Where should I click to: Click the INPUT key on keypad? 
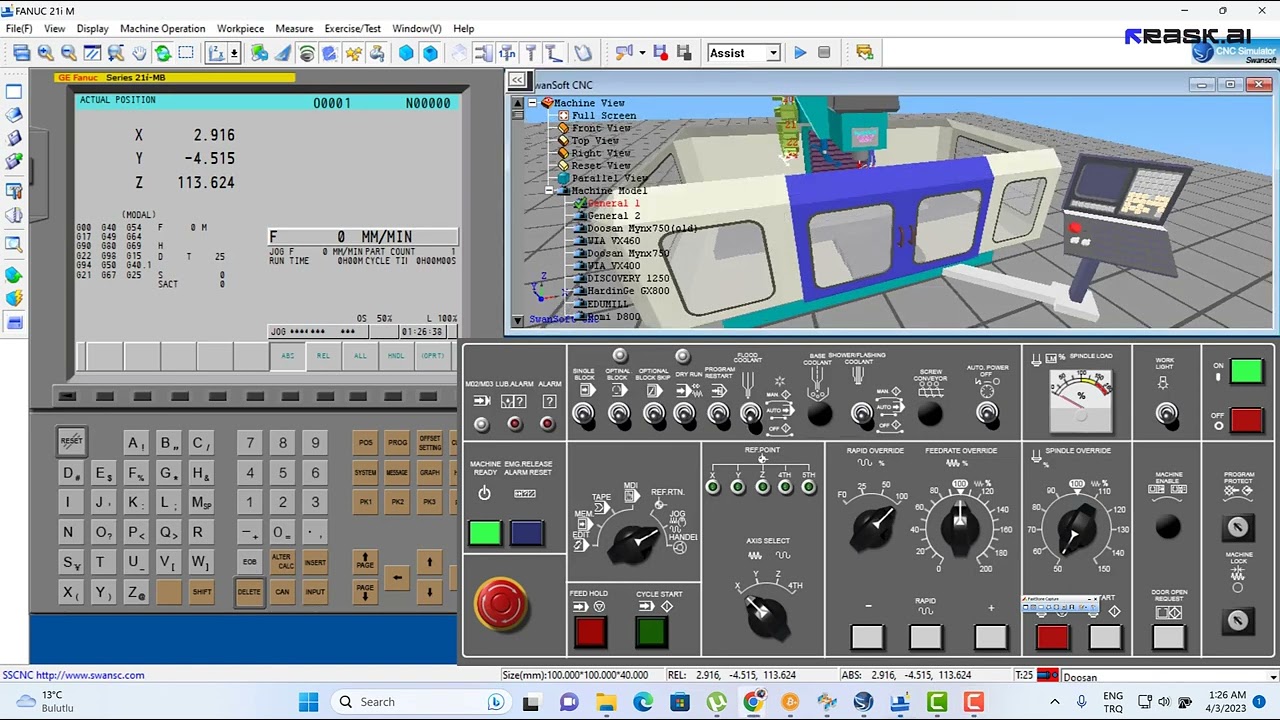[315, 592]
